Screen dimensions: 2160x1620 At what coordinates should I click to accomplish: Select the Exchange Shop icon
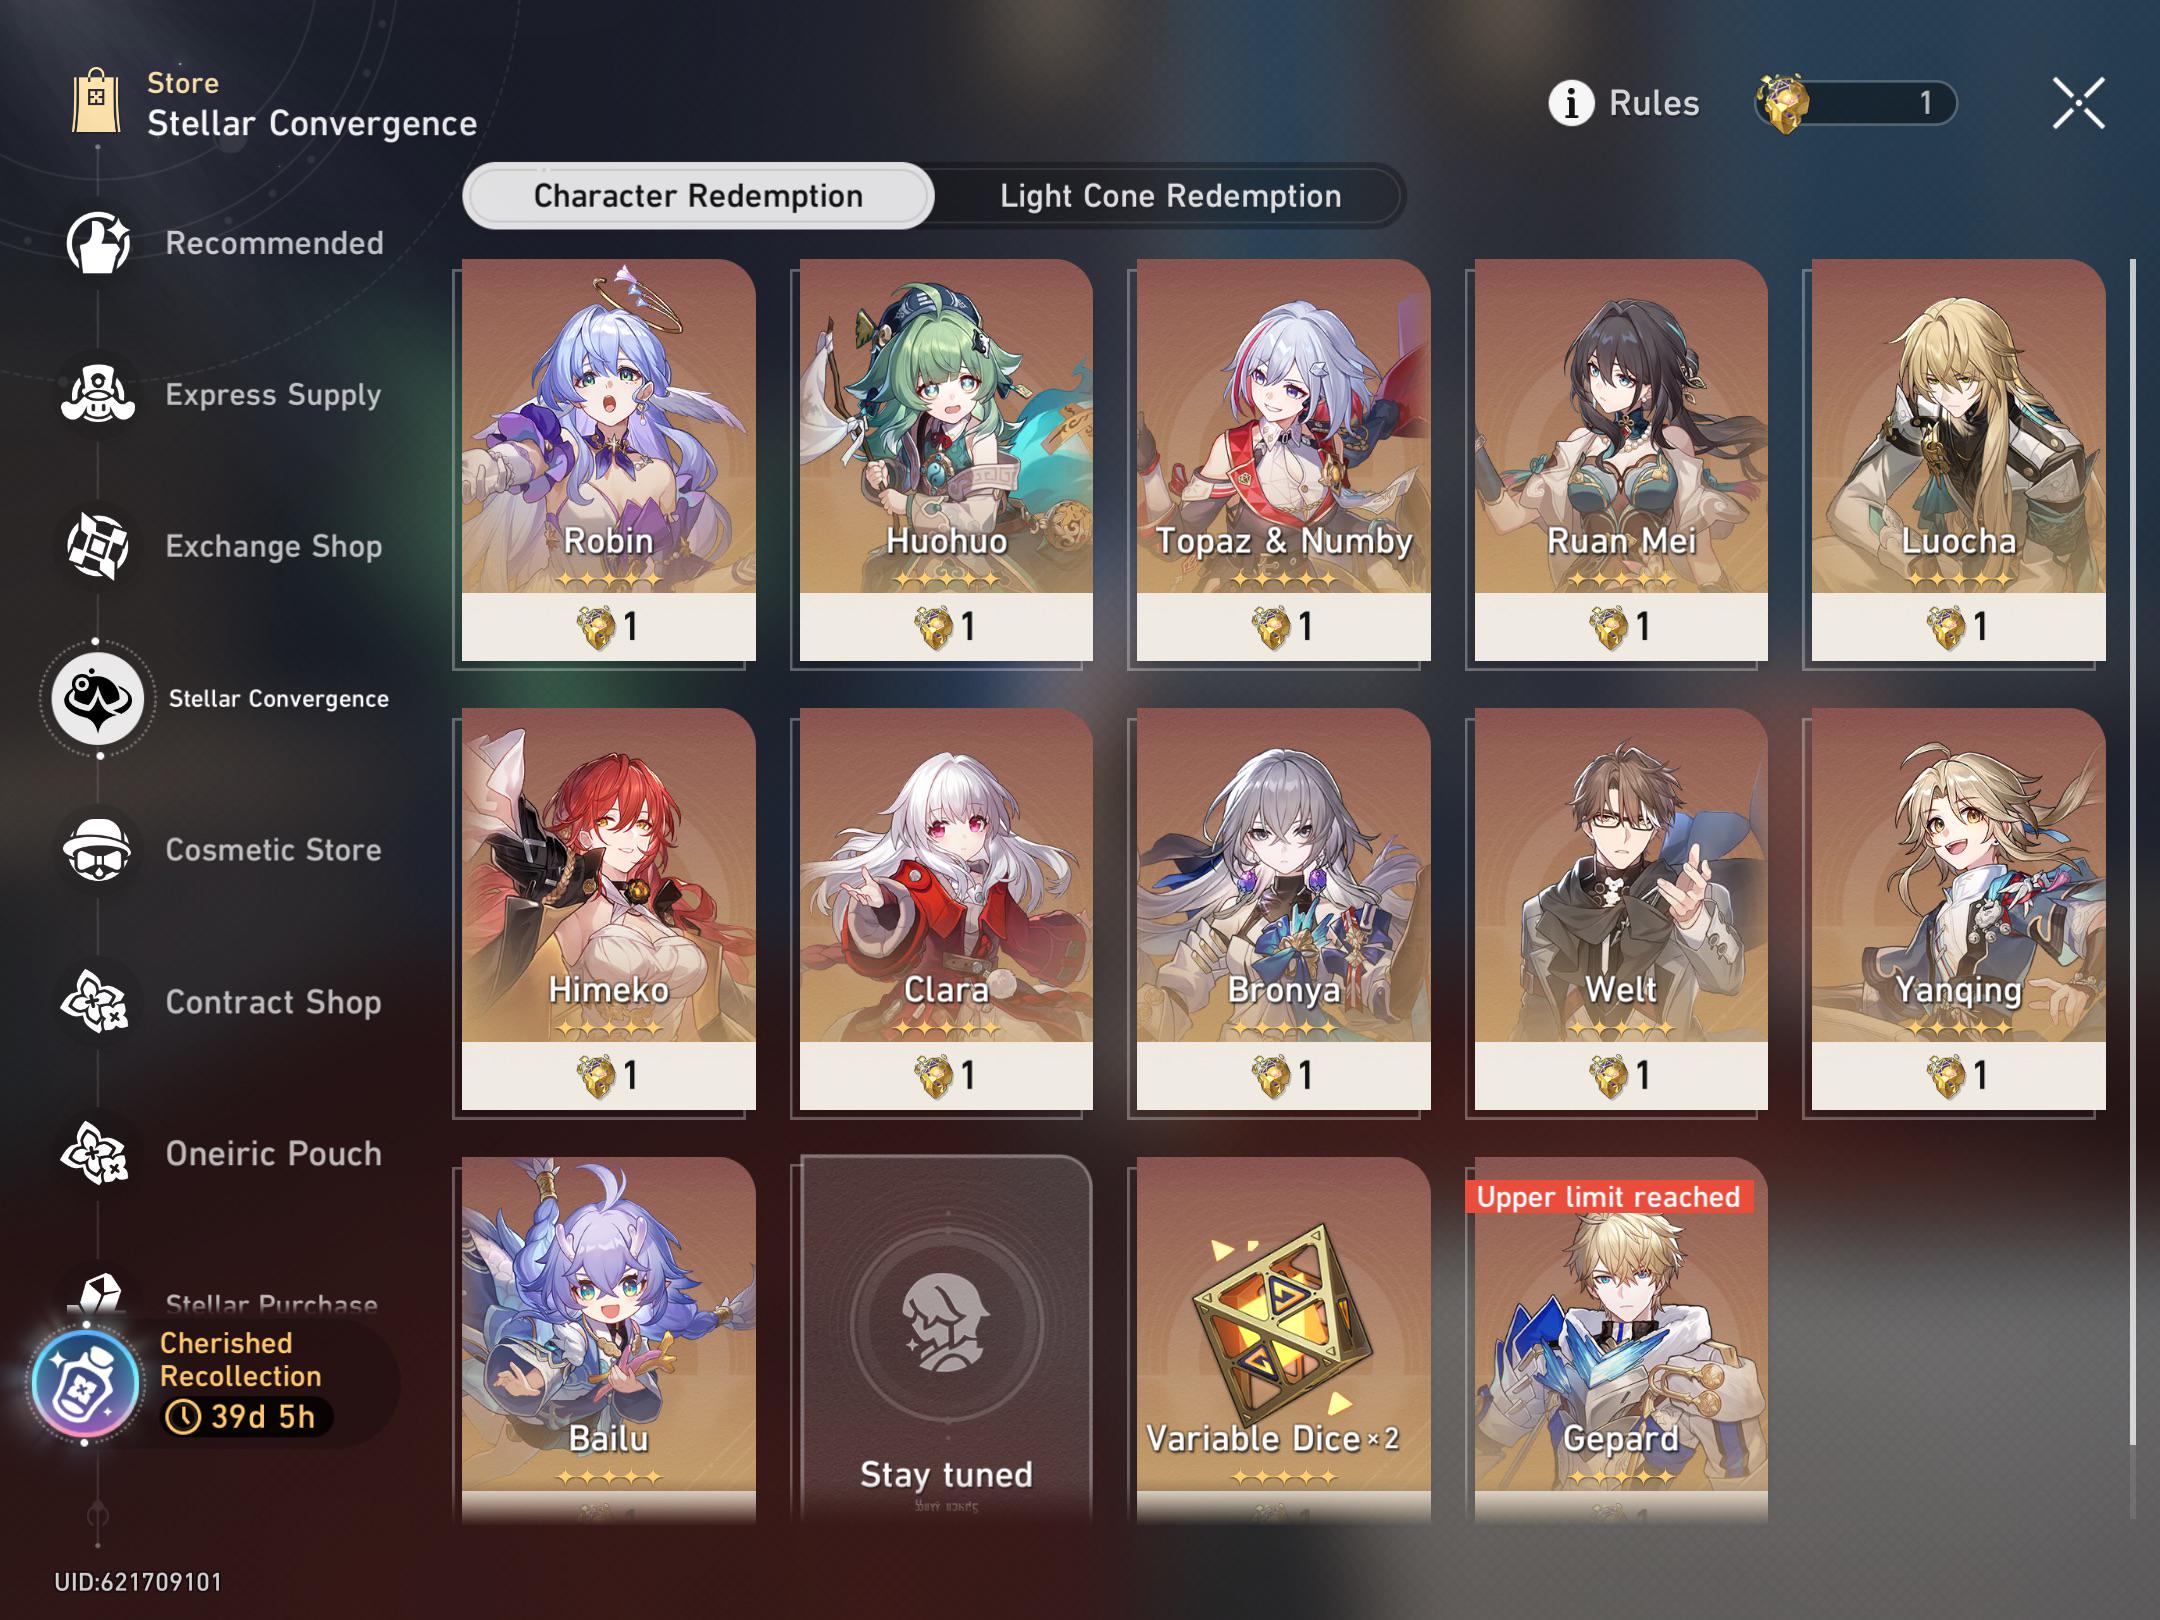(x=98, y=546)
